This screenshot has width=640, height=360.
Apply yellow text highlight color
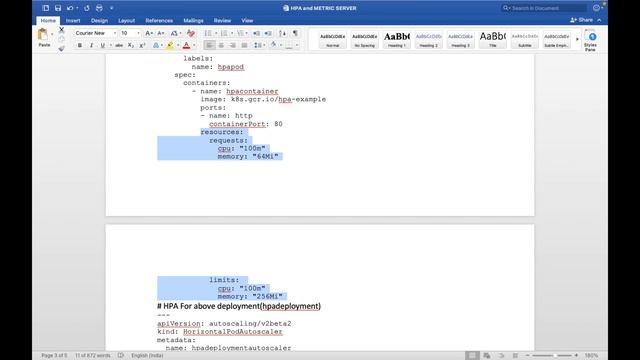pyautogui.click(x=170, y=45)
